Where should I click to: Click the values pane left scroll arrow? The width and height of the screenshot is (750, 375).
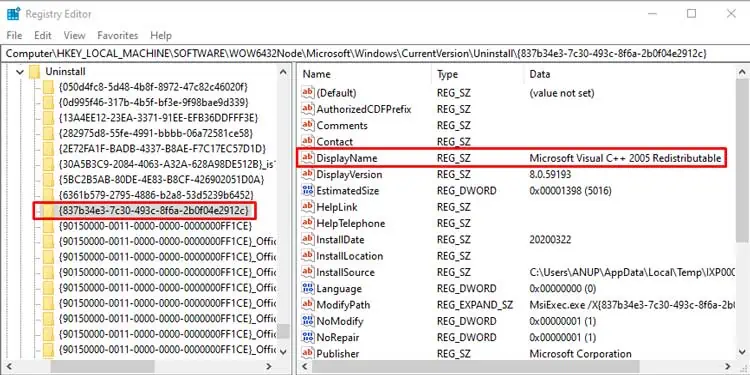point(304,366)
